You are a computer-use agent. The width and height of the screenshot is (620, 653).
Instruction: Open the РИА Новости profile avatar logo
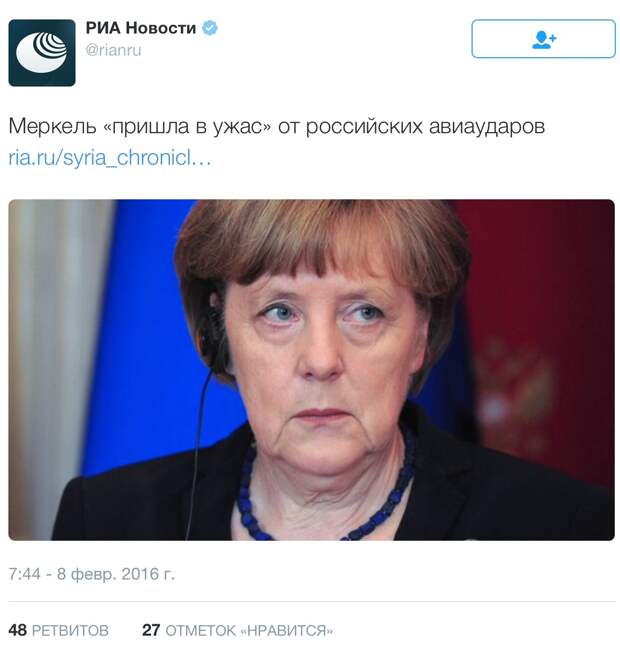click(42, 52)
